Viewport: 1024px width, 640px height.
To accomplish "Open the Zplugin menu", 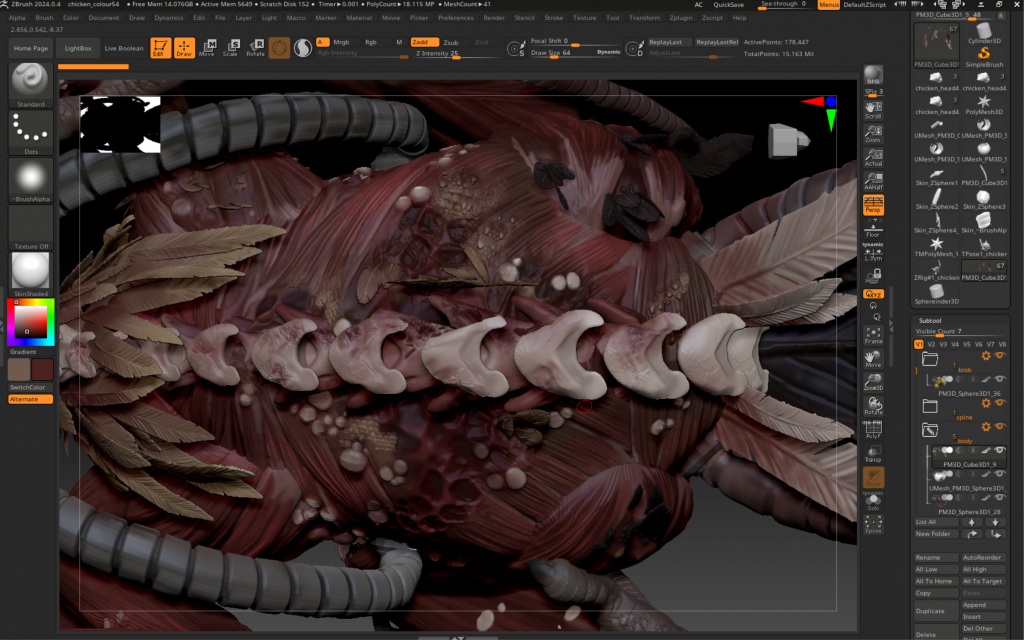I will coord(680,18).
